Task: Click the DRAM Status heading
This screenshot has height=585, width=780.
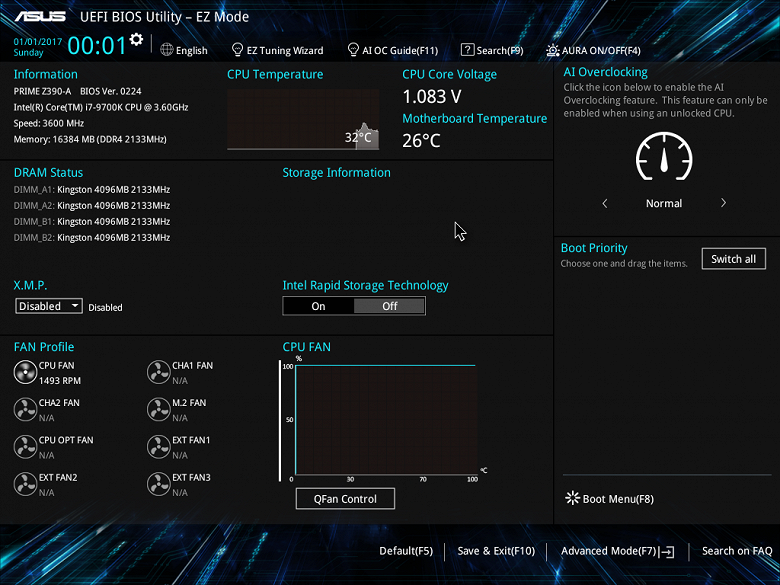Action: click(48, 173)
